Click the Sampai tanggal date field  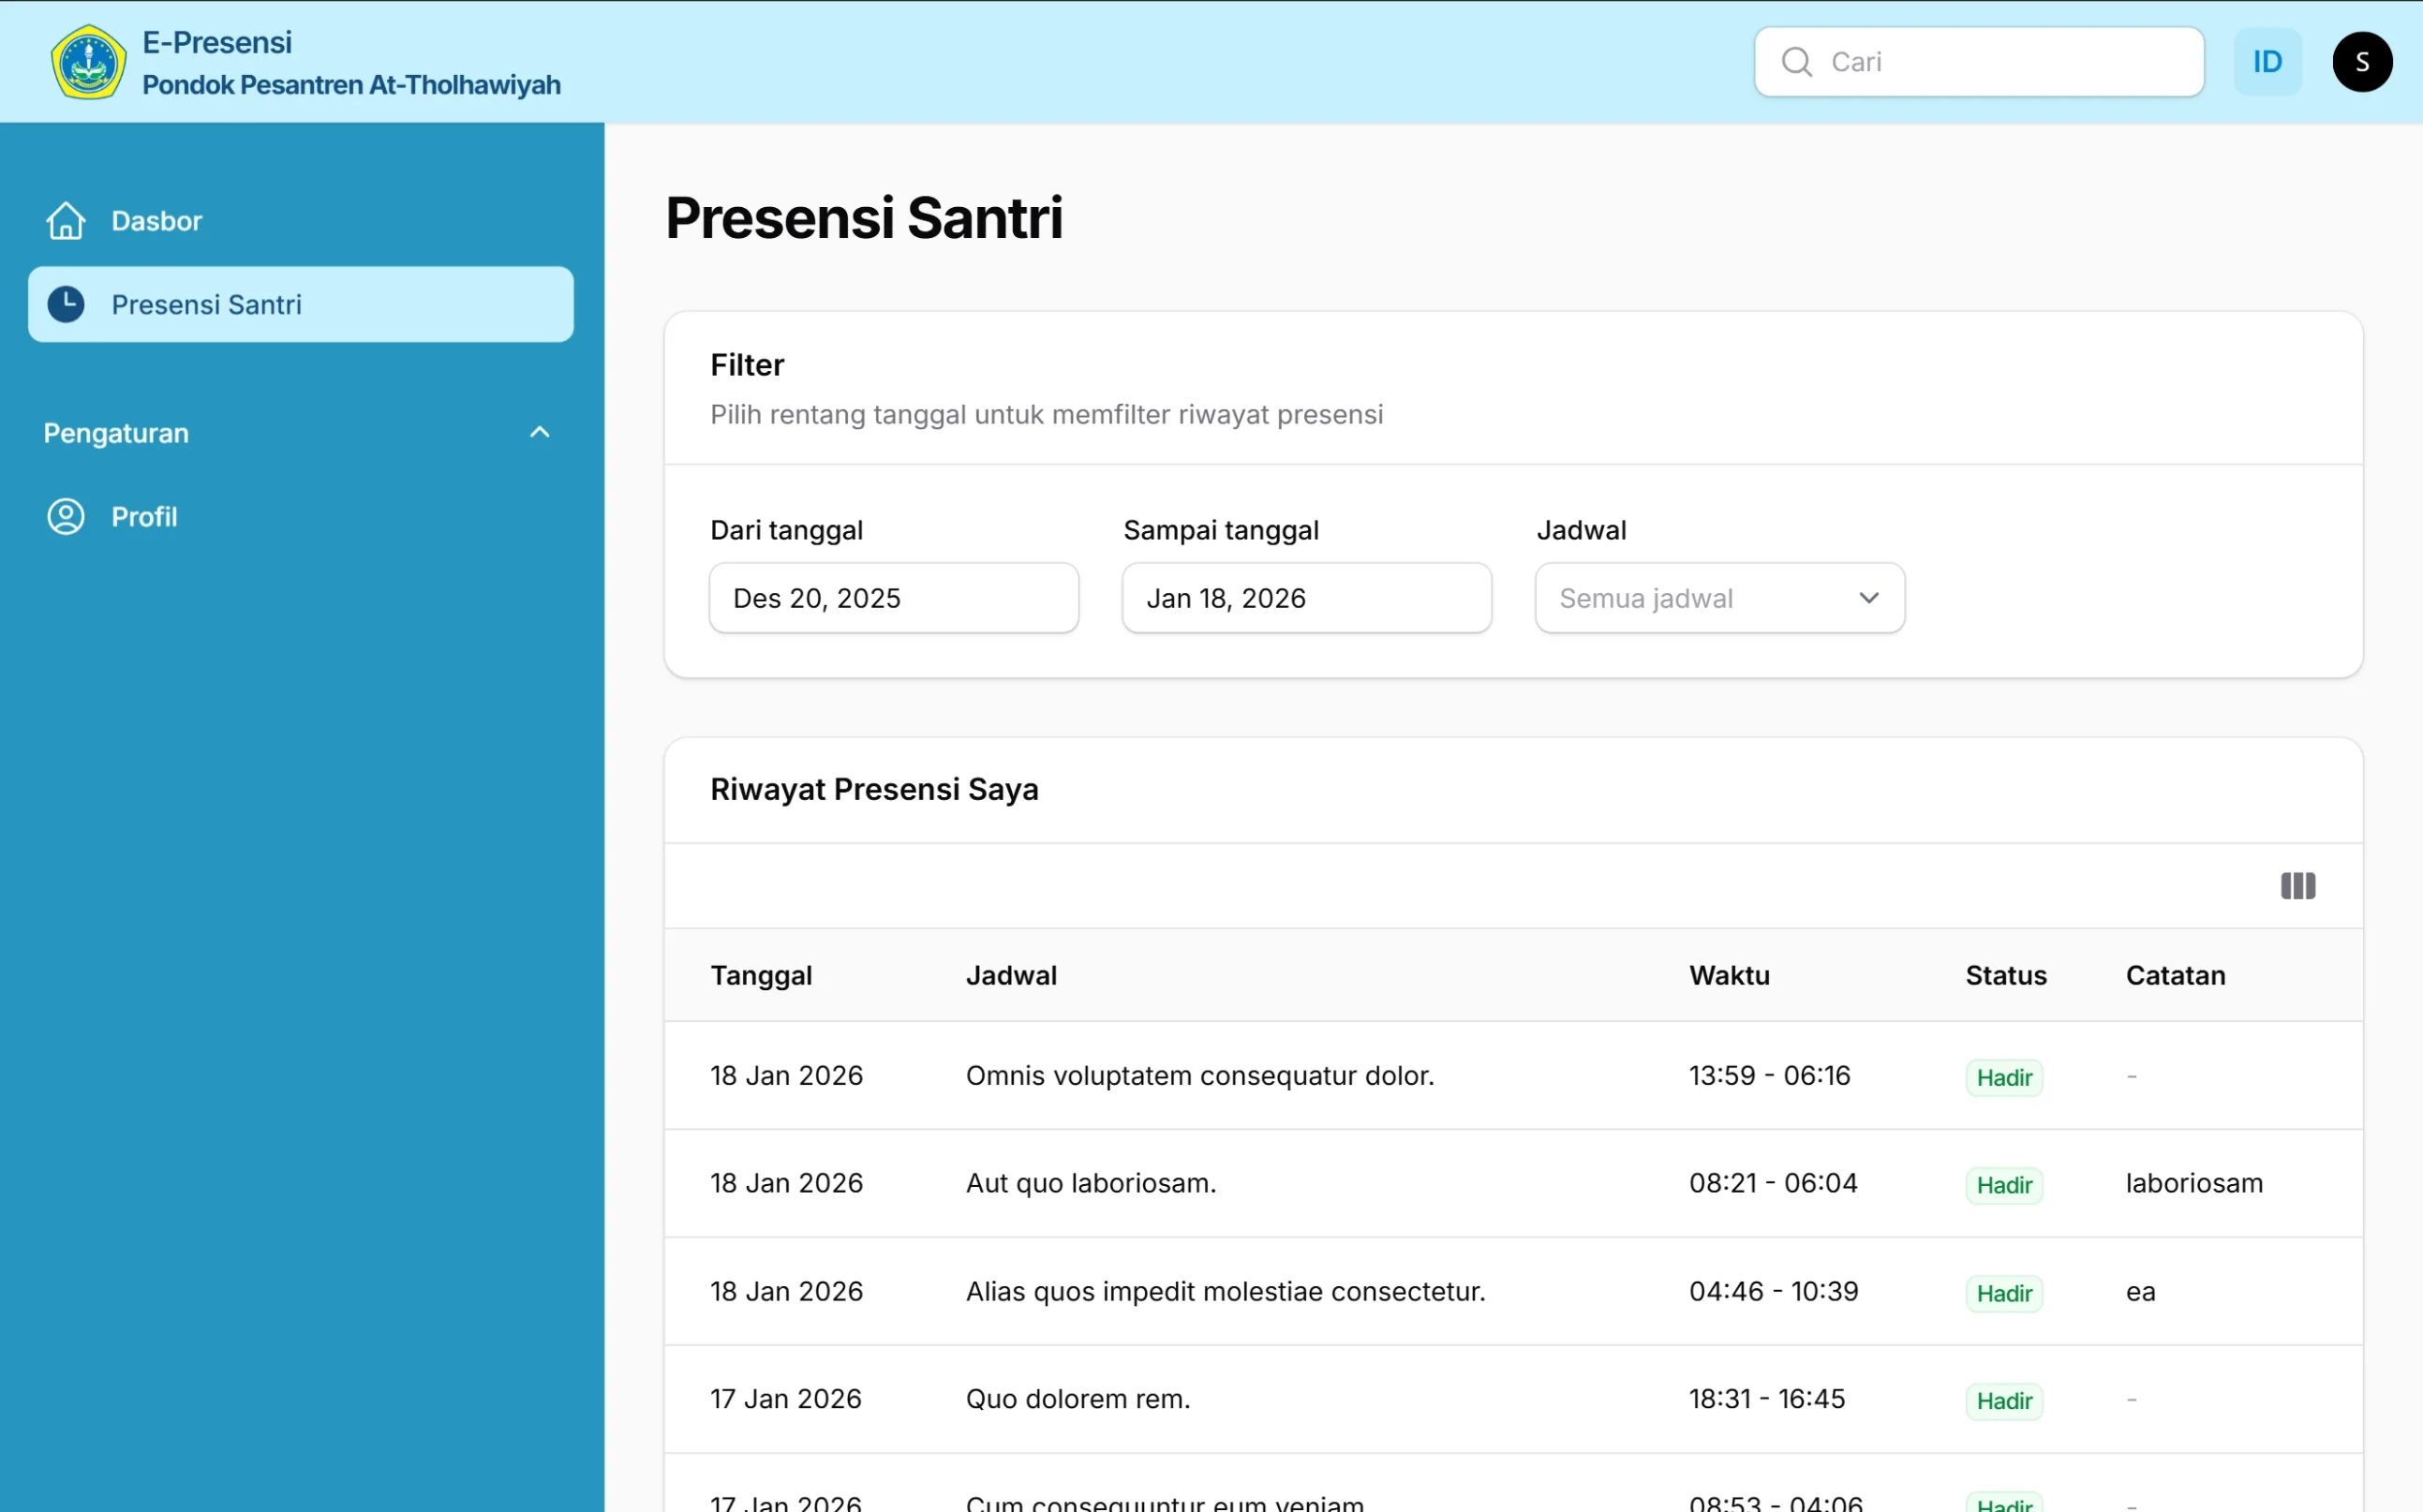(x=1306, y=597)
